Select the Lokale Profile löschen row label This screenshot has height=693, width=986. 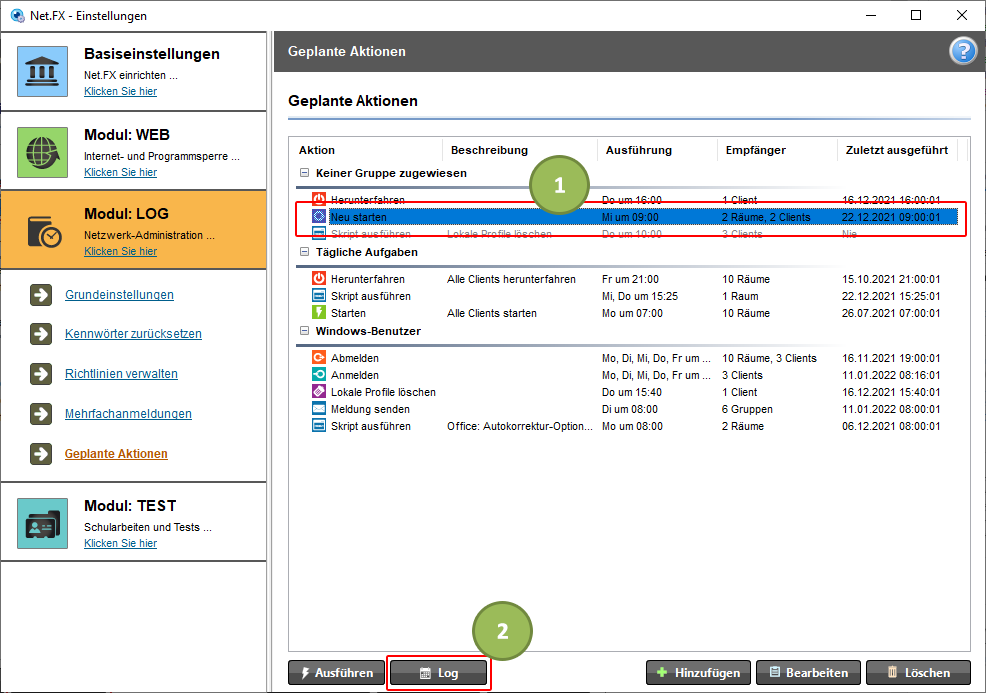tap(383, 392)
